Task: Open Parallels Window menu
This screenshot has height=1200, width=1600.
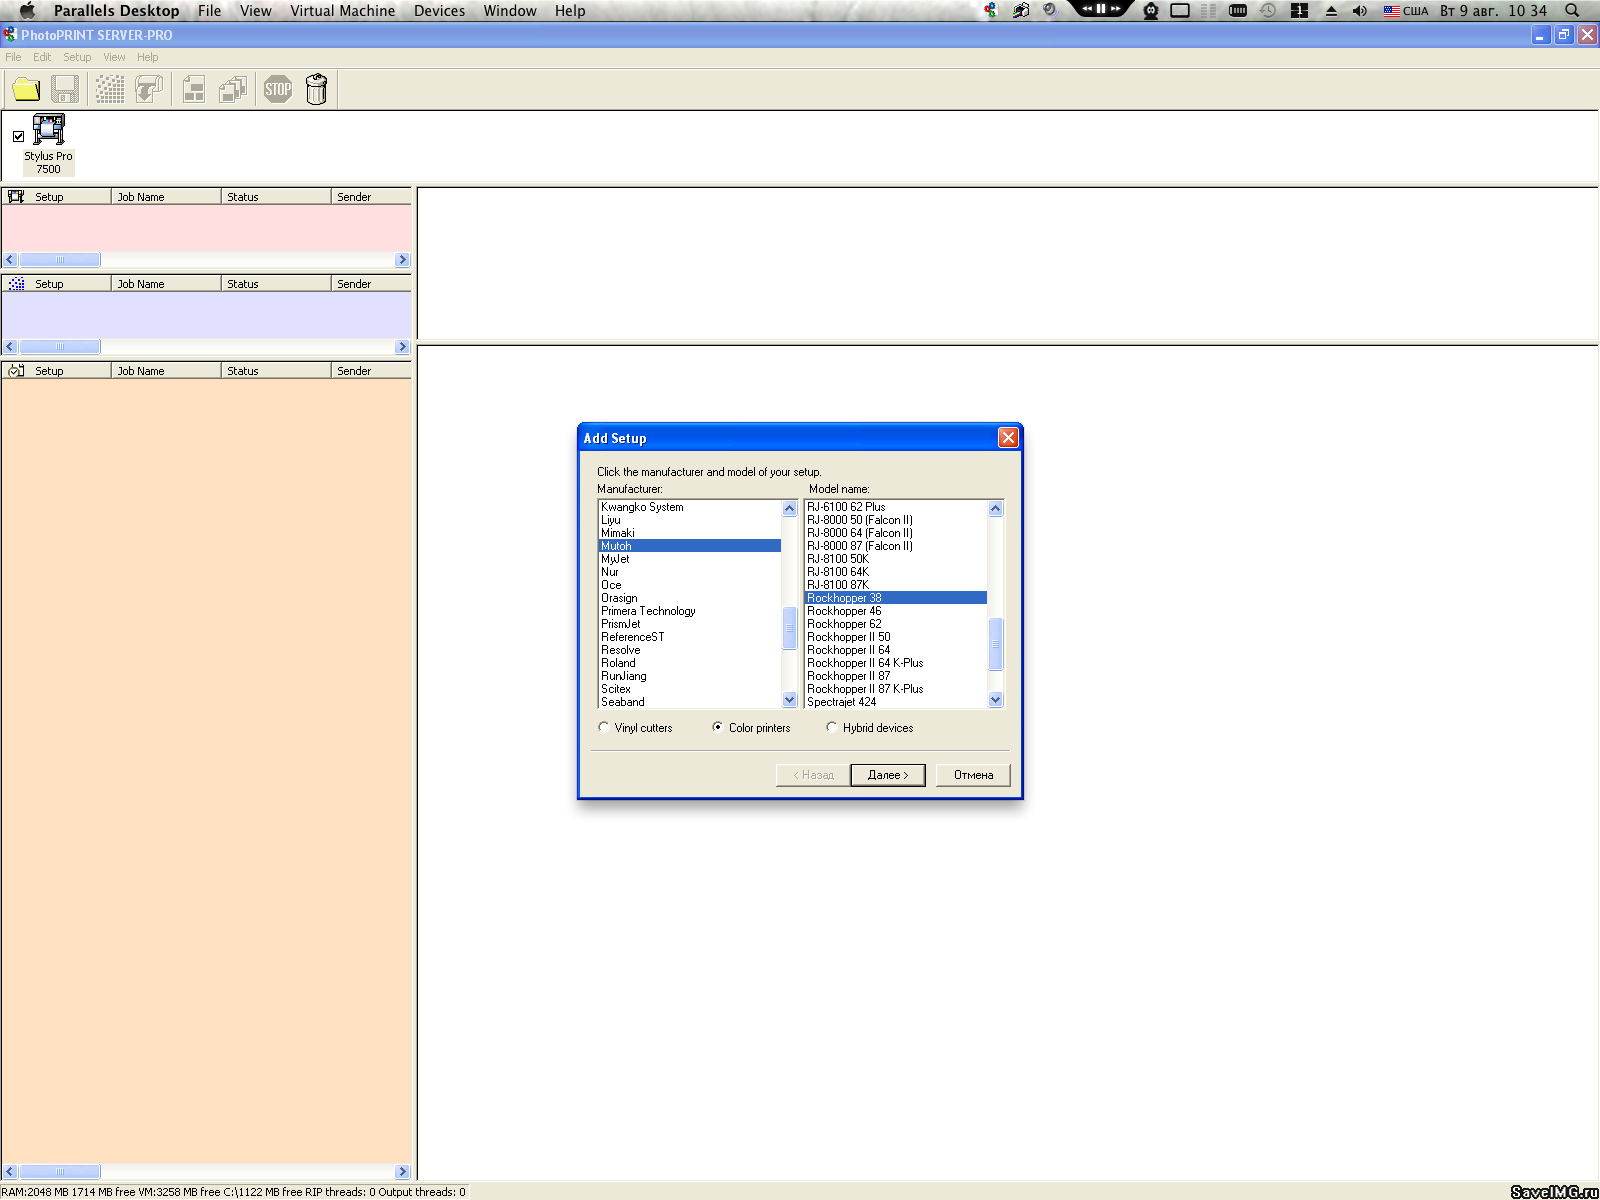Action: point(510,11)
